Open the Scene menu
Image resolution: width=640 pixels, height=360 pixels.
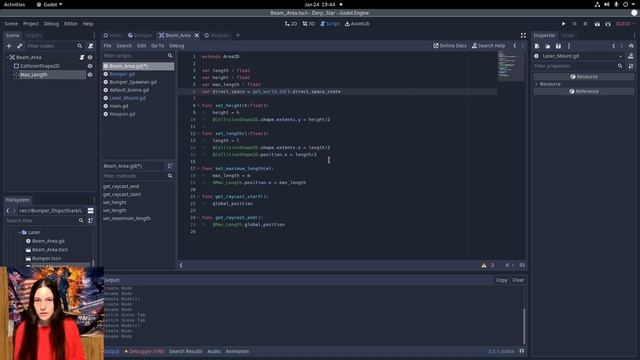coord(11,24)
